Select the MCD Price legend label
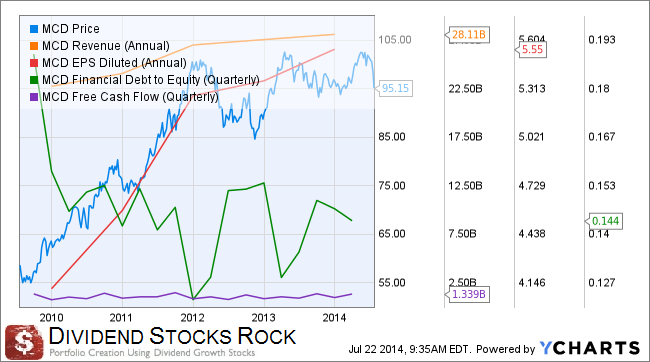 71,29
